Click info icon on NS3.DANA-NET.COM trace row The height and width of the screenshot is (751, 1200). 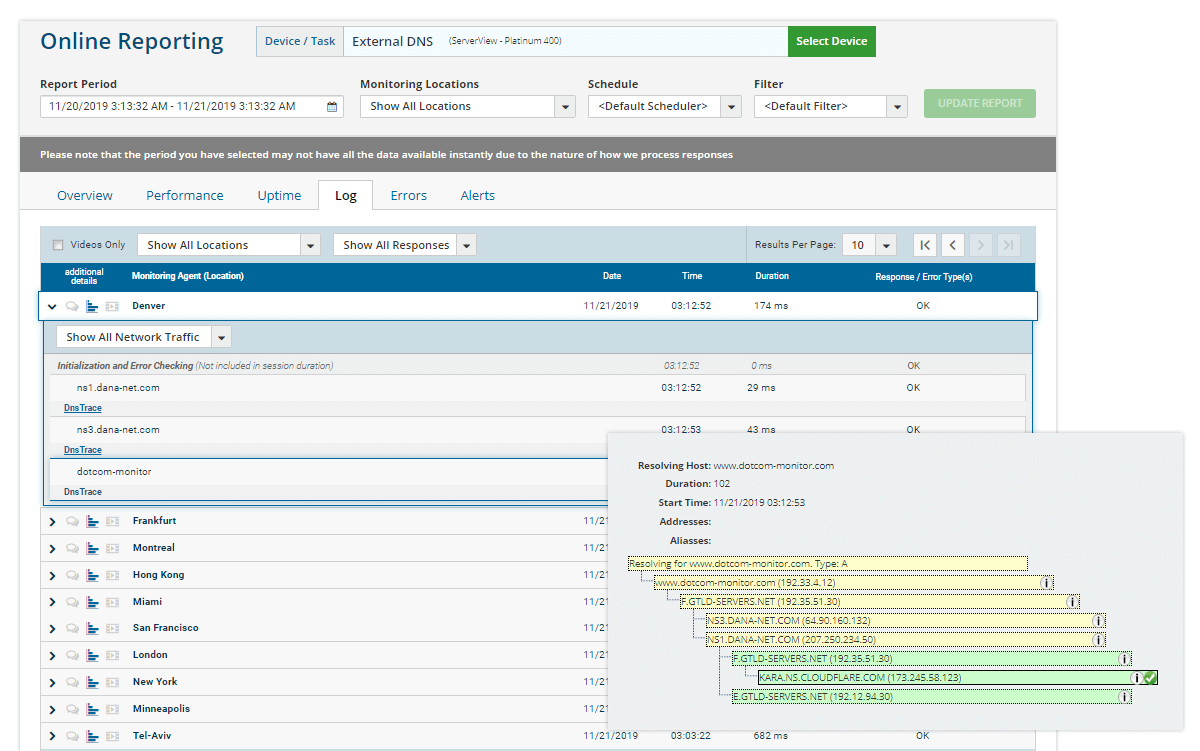1098,621
